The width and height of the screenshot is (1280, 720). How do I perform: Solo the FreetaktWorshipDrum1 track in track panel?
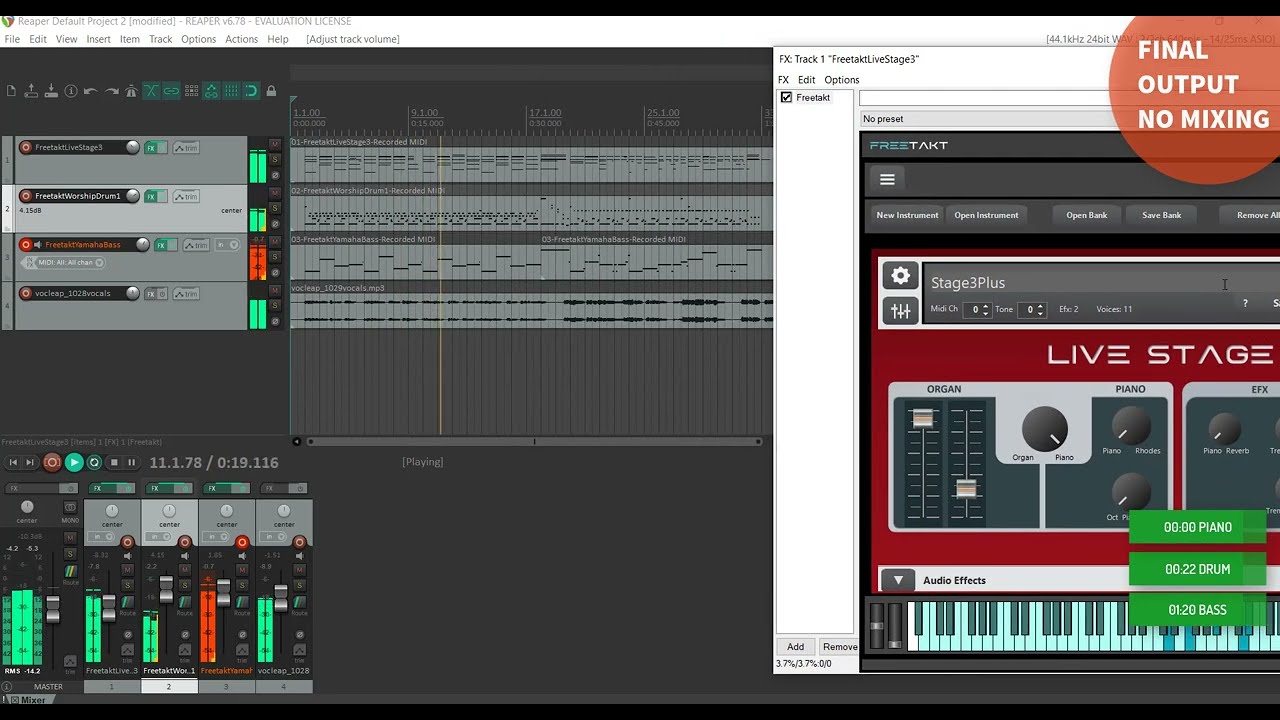pyautogui.click(x=275, y=208)
